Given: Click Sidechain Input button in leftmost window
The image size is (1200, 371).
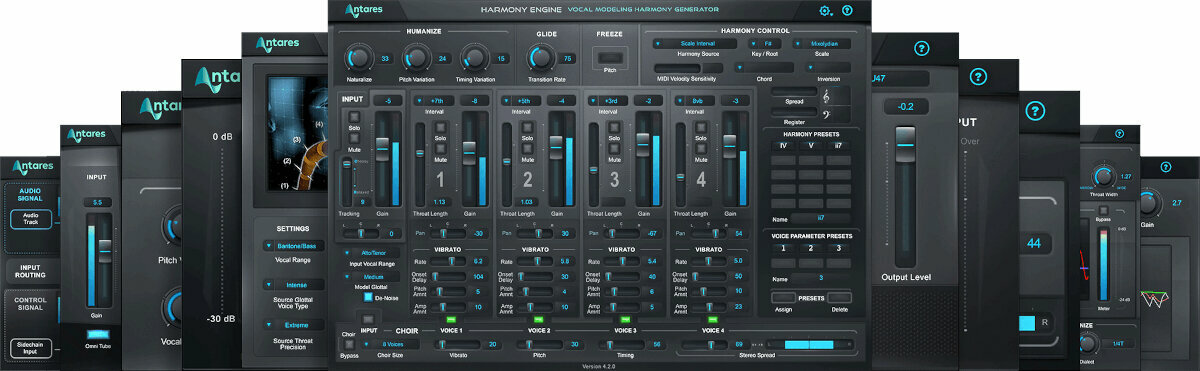Looking at the screenshot, I should pos(30,348).
